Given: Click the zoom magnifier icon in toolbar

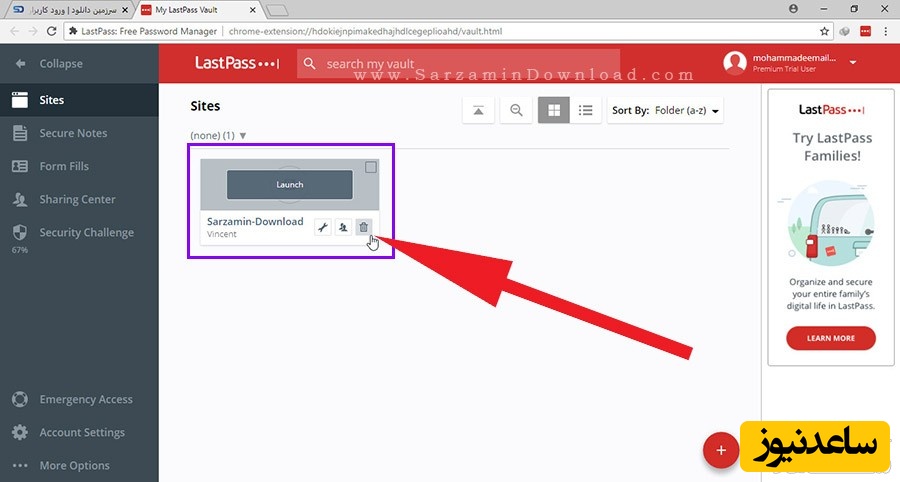Looking at the screenshot, I should pyautogui.click(x=516, y=110).
